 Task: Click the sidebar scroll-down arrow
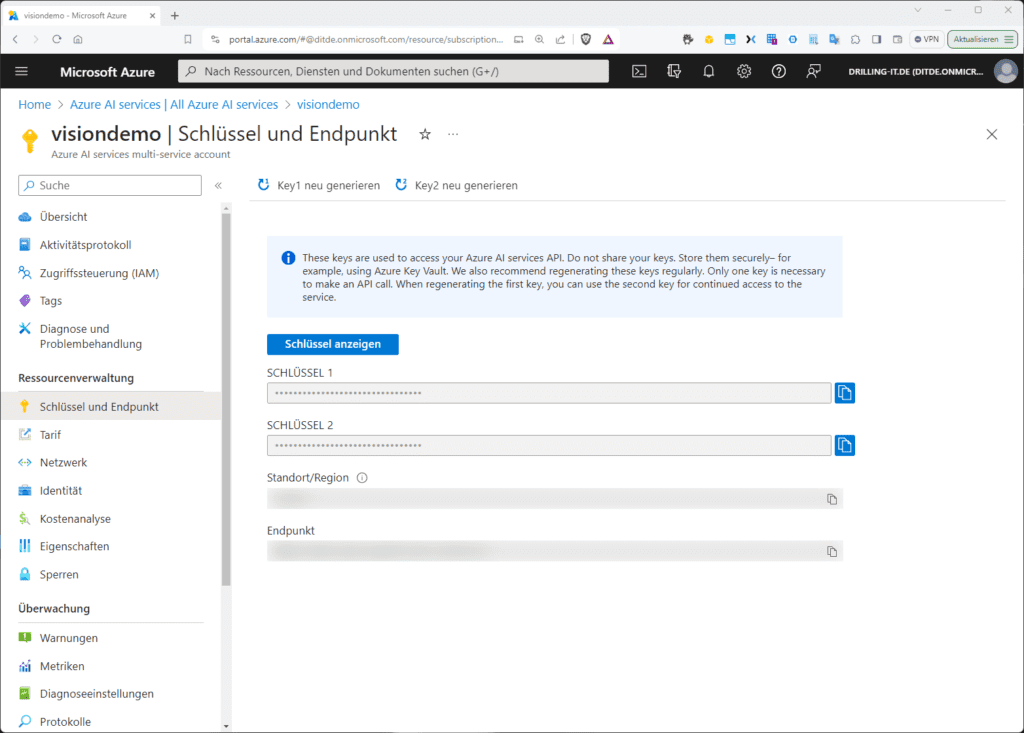[x=226, y=726]
